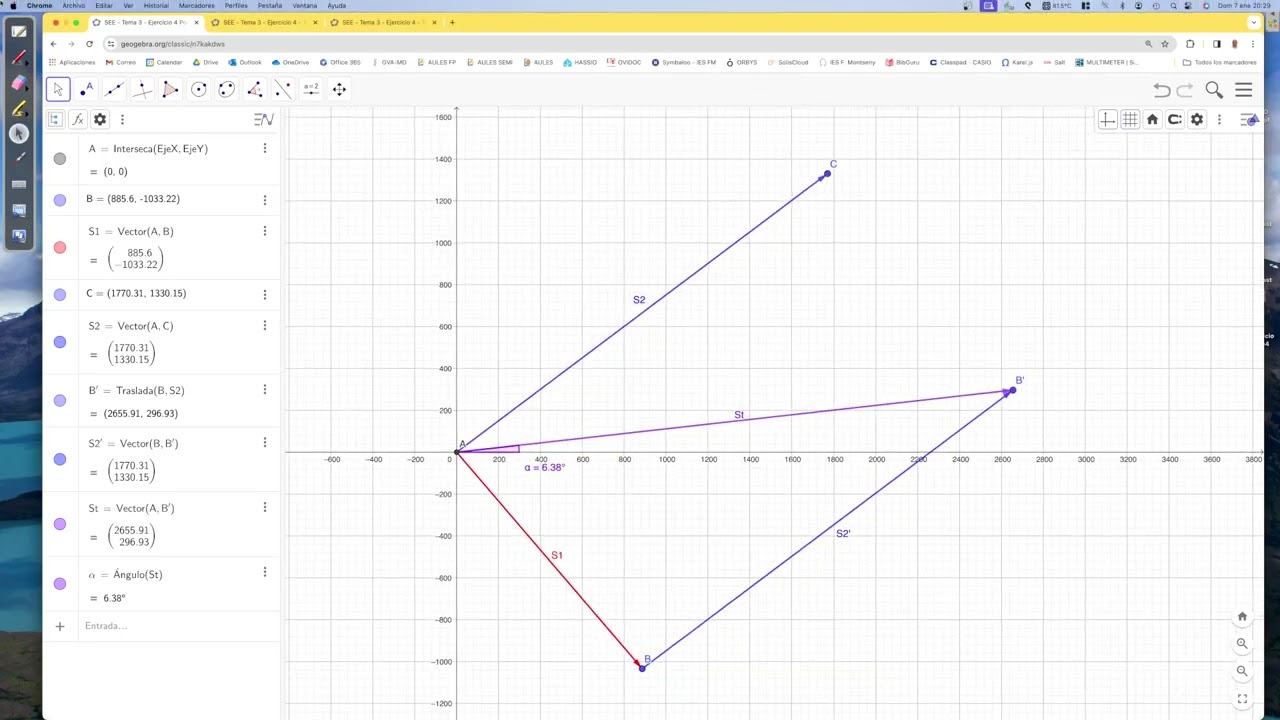Image resolution: width=1280 pixels, height=720 pixels.
Task: Toggle visibility of point A
Action: pos(60,158)
